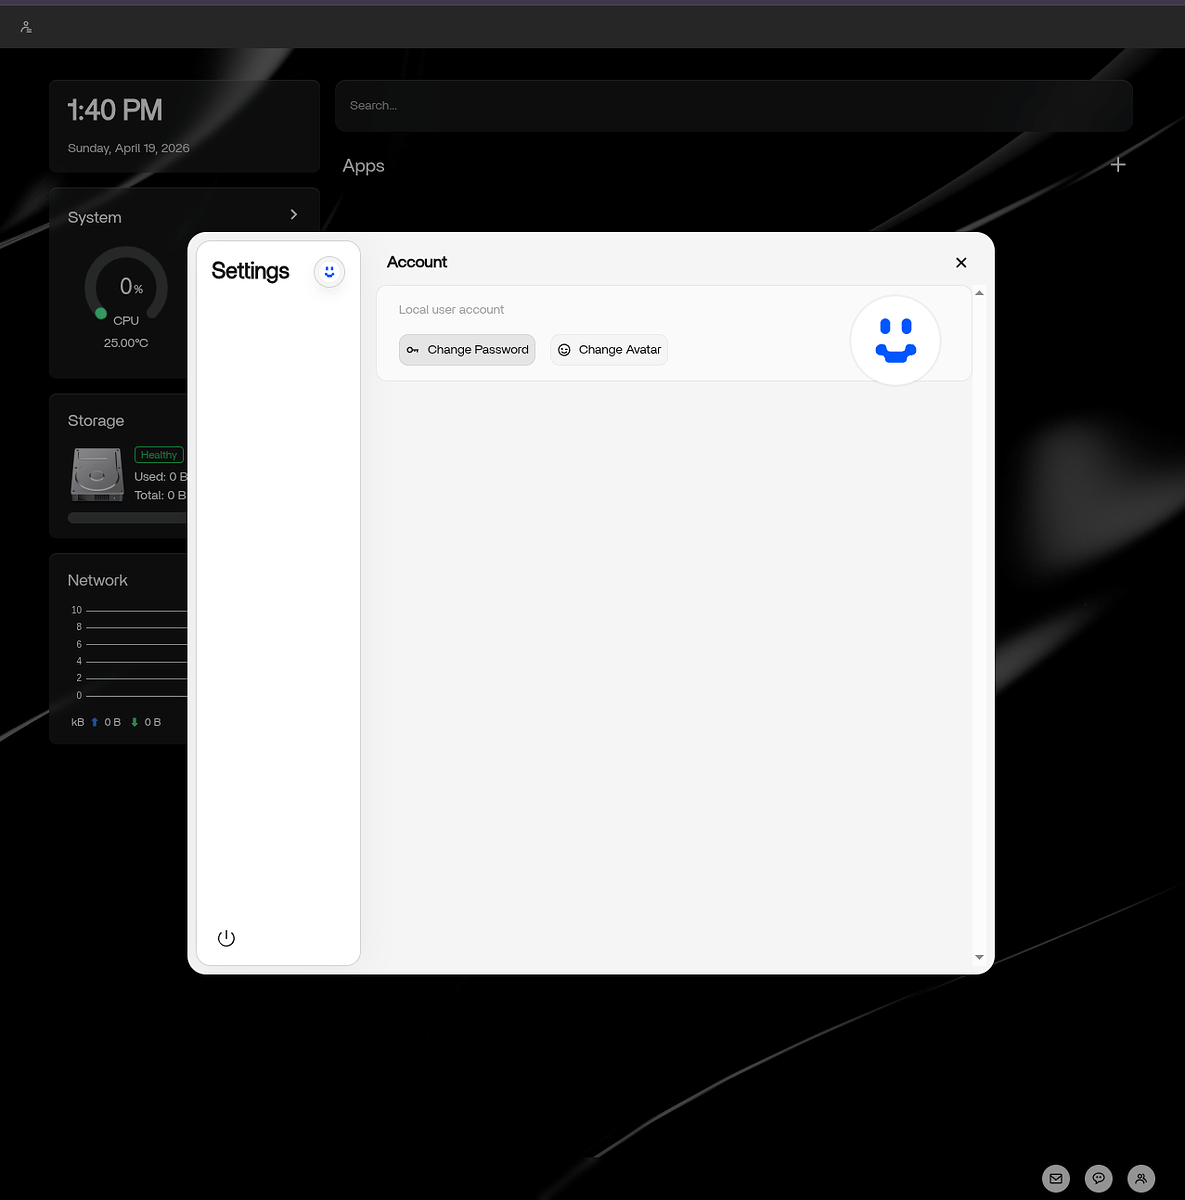Open the chat feedback bubble icon
Image resolution: width=1185 pixels, height=1200 pixels.
tap(1098, 1178)
